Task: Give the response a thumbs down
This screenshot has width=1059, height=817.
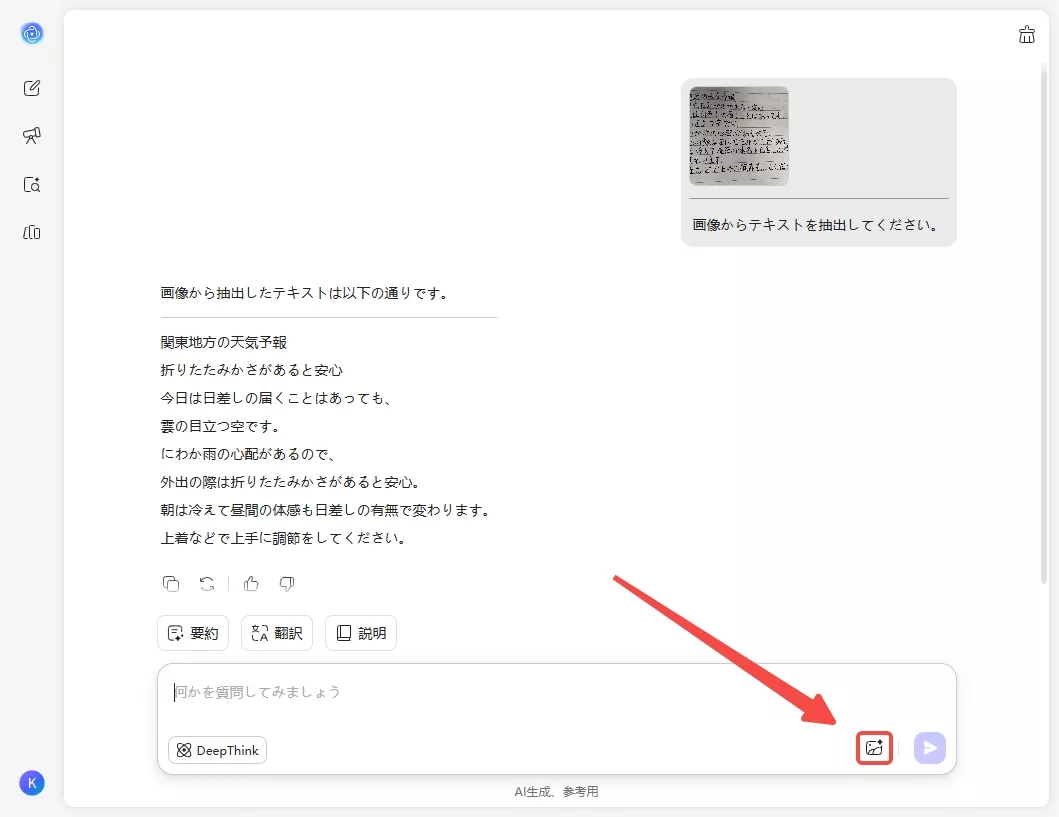Action: (287, 583)
